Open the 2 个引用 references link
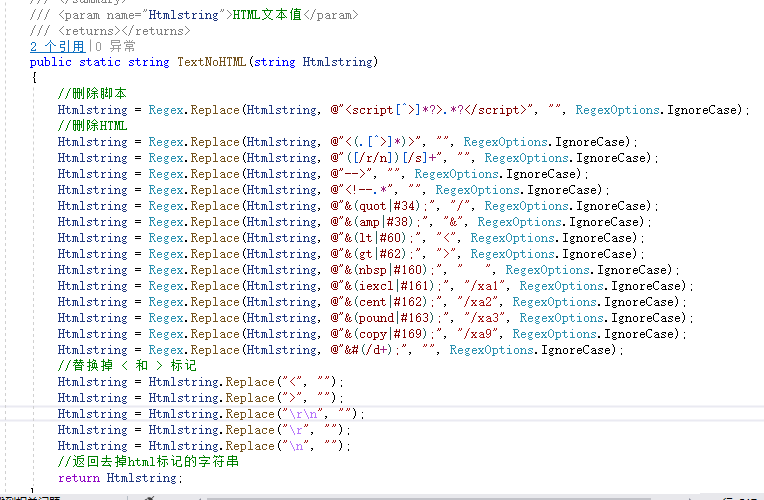This screenshot has height=500, width=764. (x=57, y=46)
